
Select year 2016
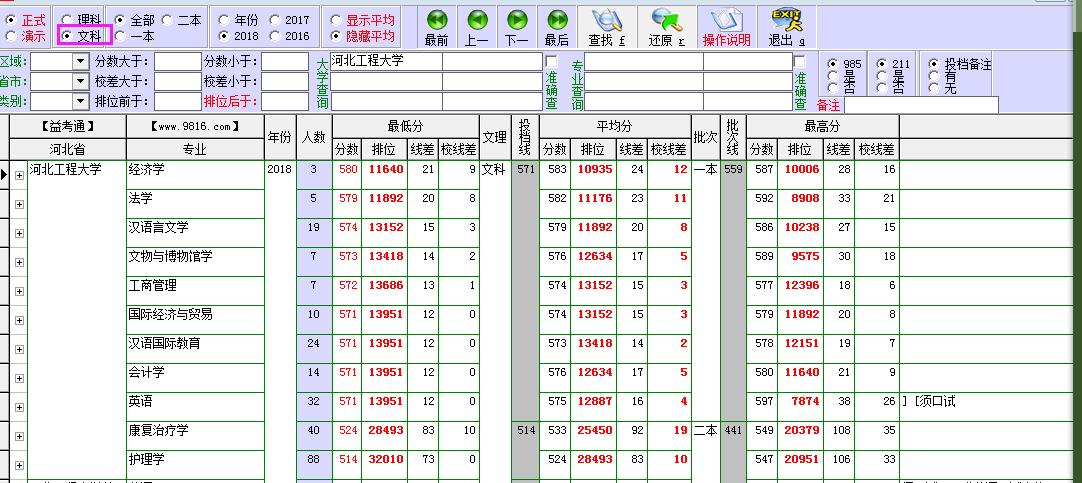click(x=275, y=36)
